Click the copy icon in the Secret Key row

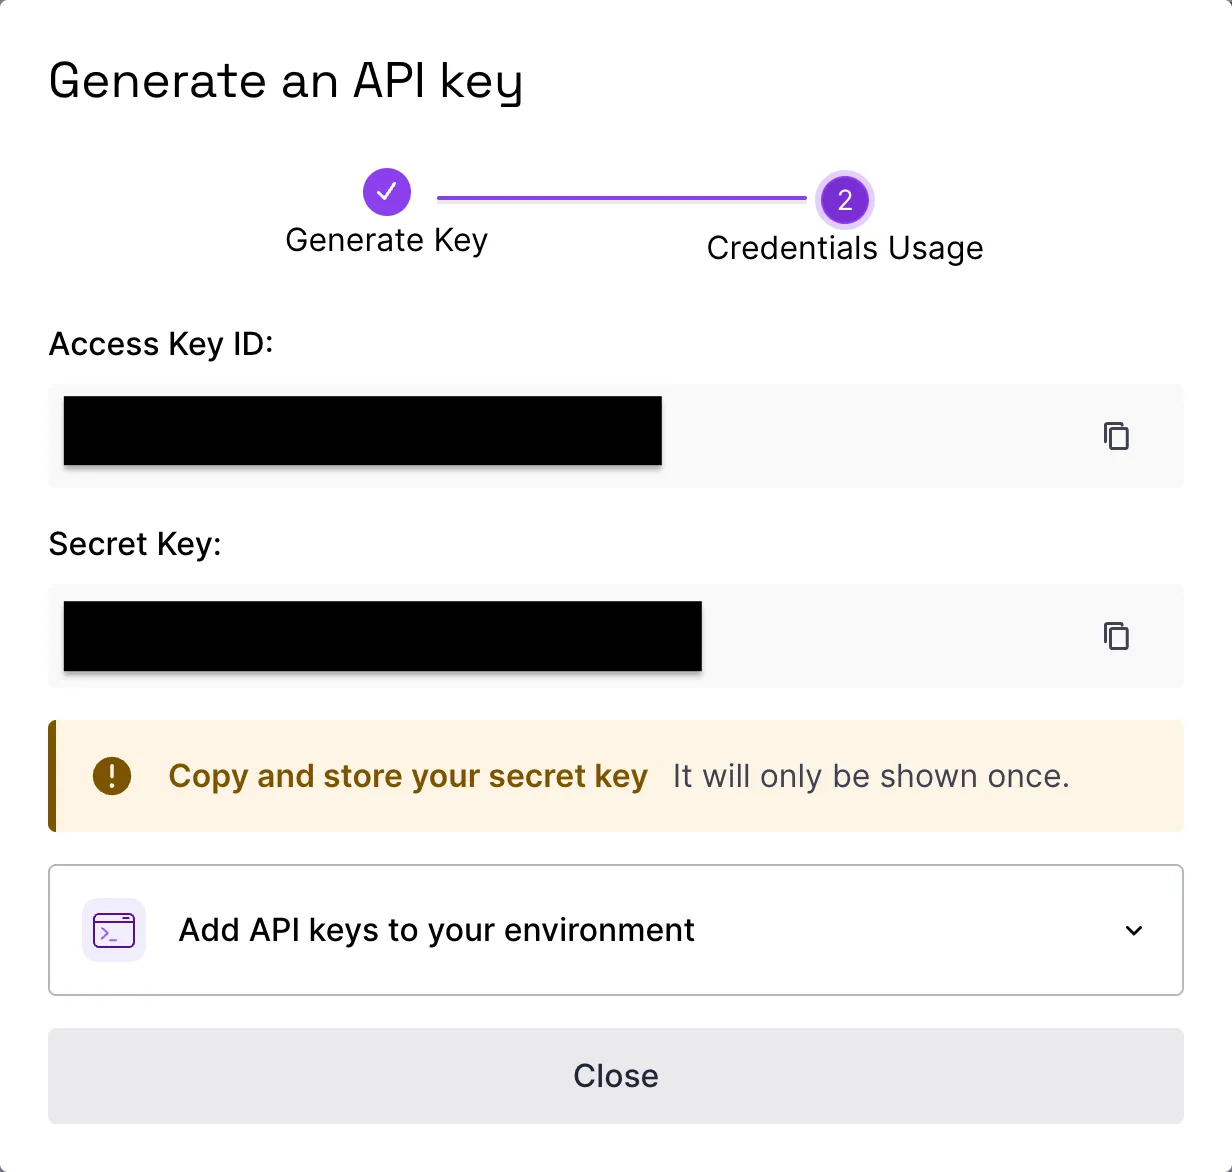click(x=1117, y=636)
